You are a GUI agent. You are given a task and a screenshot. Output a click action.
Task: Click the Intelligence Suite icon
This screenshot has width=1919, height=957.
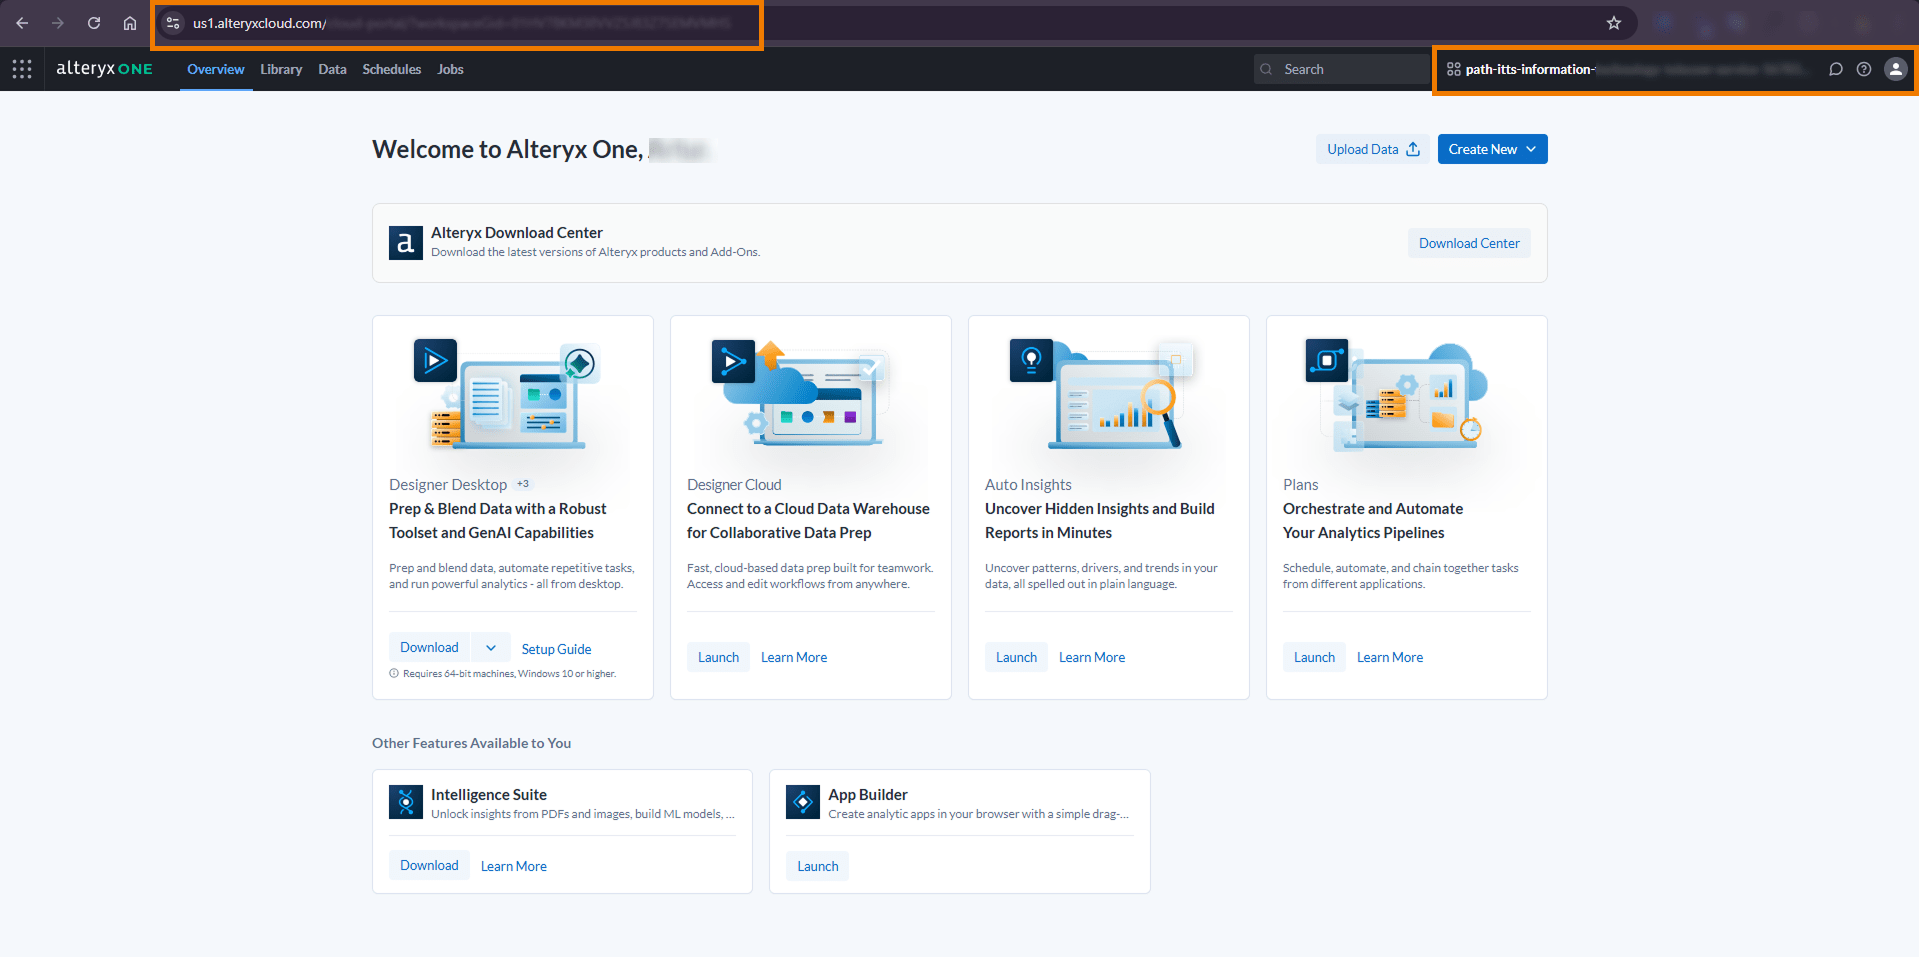click(x=405, y=802)
